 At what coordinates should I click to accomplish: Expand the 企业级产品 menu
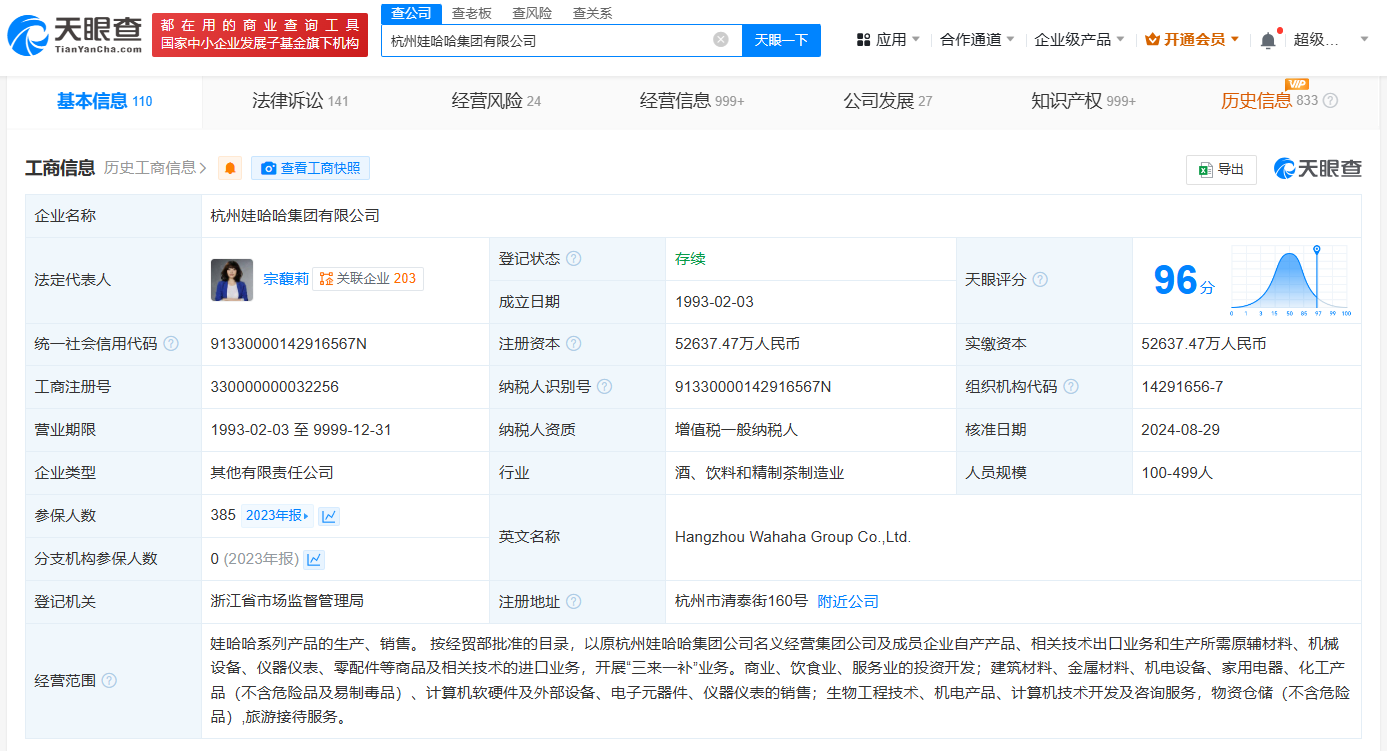pos(1079,40)
